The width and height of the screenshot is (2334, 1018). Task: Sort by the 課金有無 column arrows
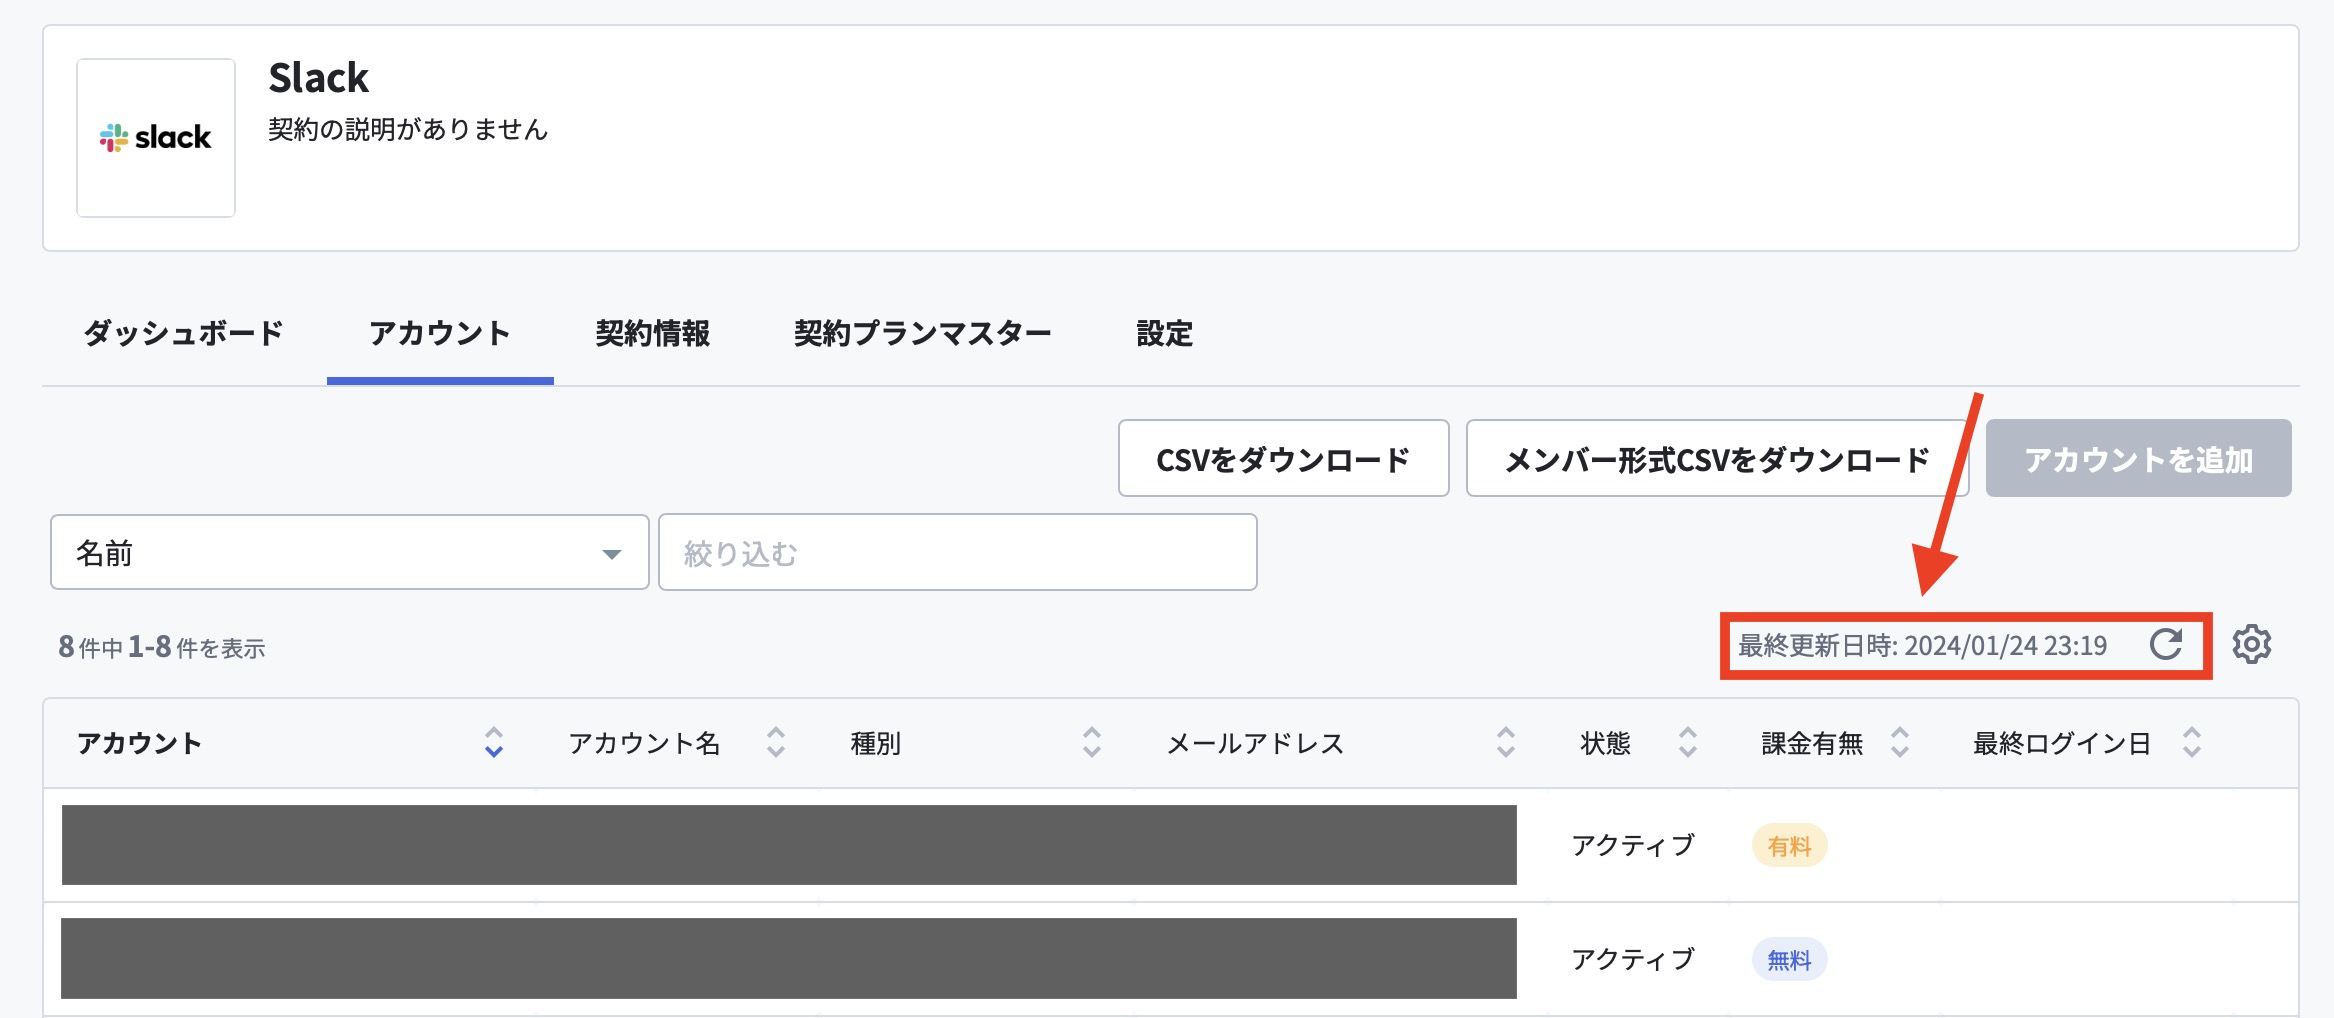click(x=1900, y=743)
